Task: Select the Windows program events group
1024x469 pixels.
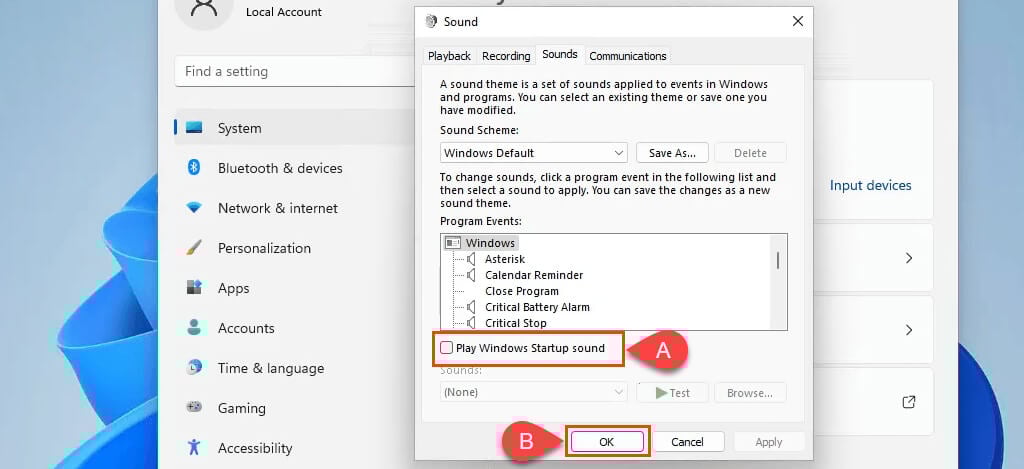Action: [490, 243]
